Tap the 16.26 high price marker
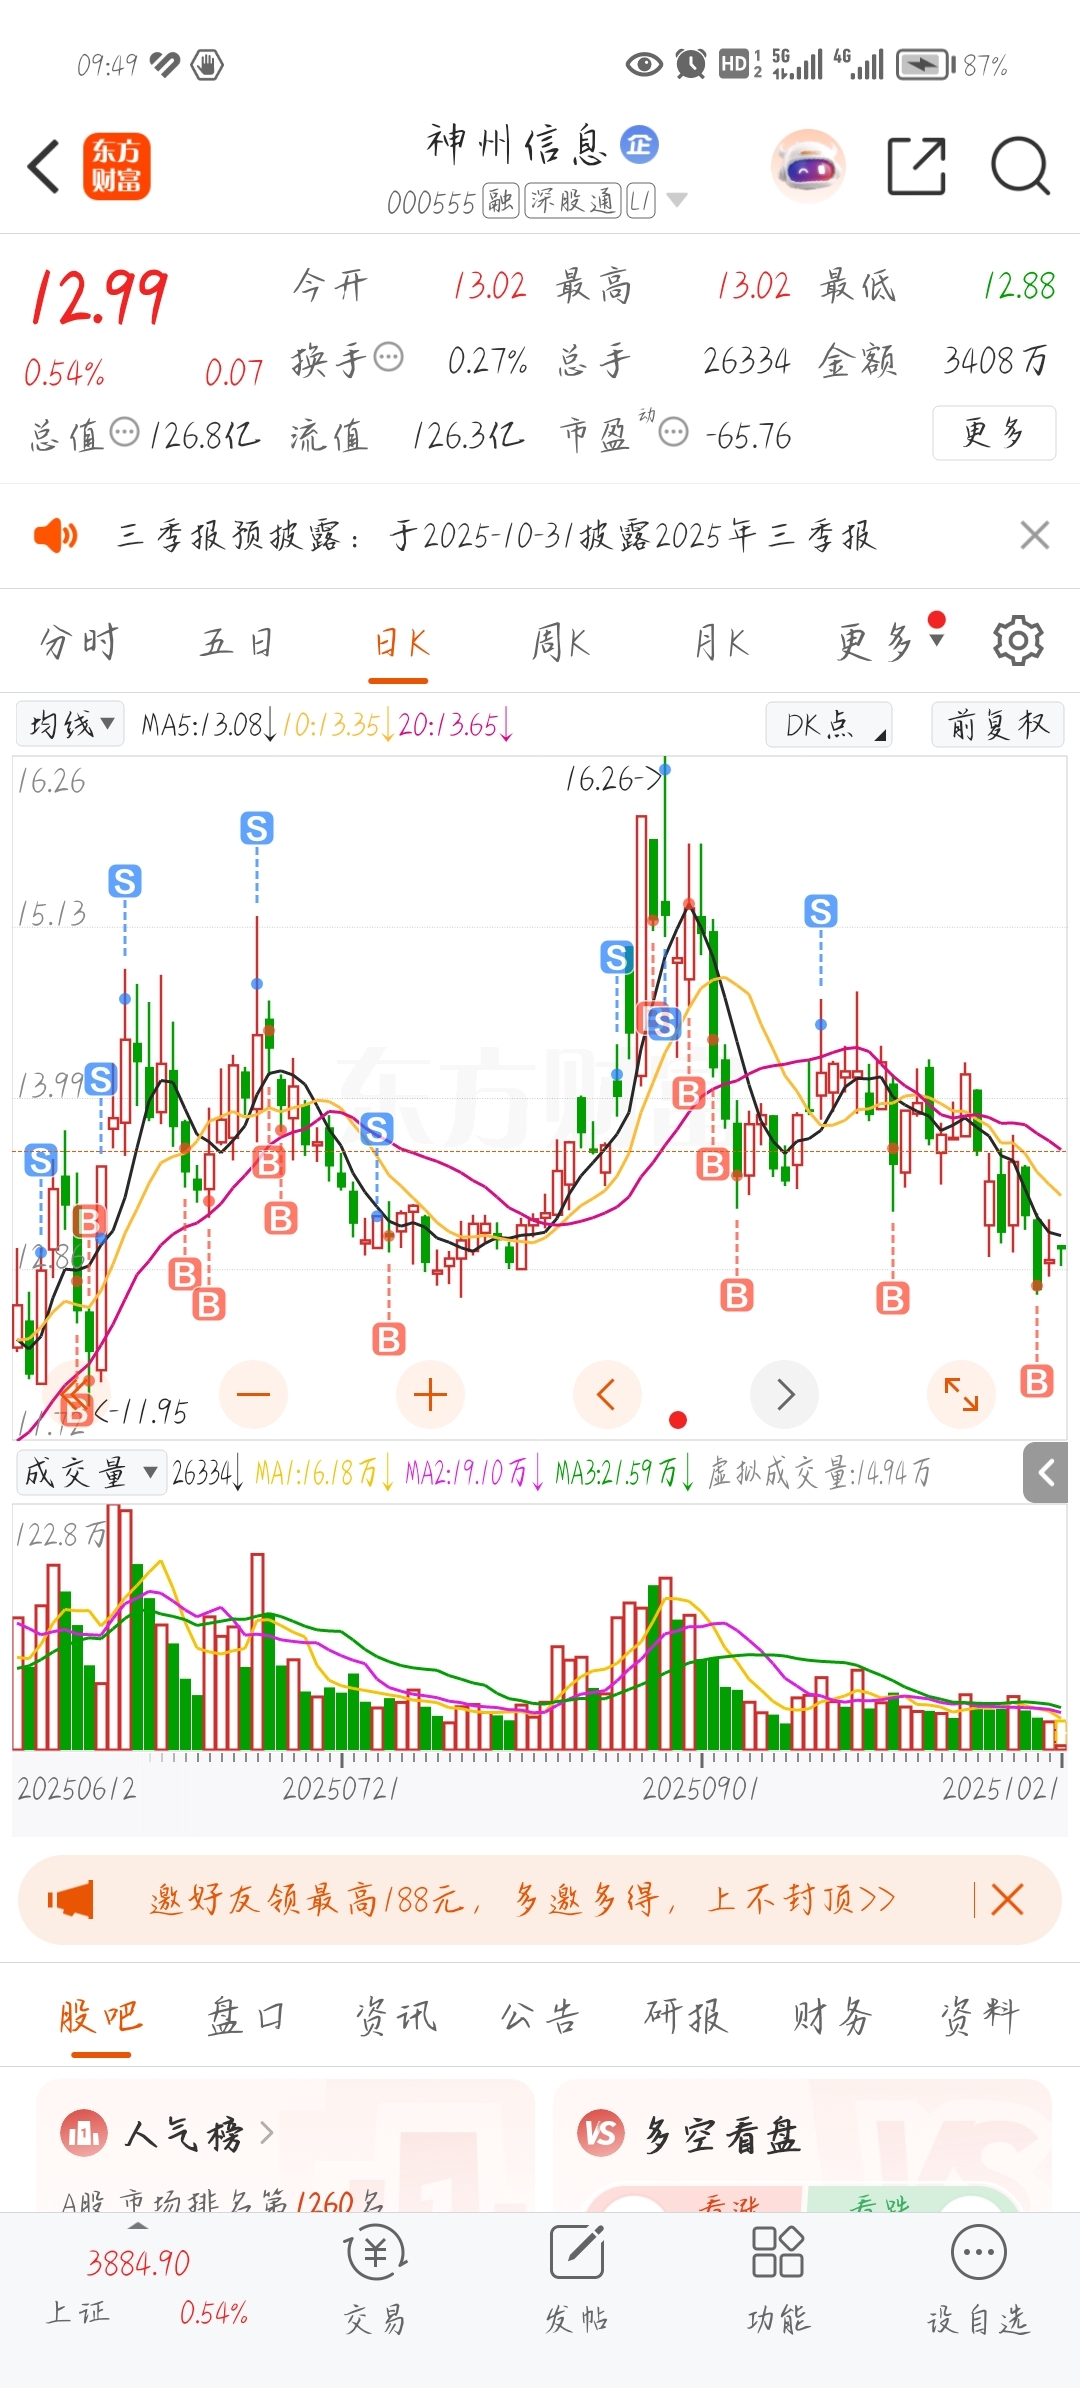1080x2388 pixels. (614, 778)
